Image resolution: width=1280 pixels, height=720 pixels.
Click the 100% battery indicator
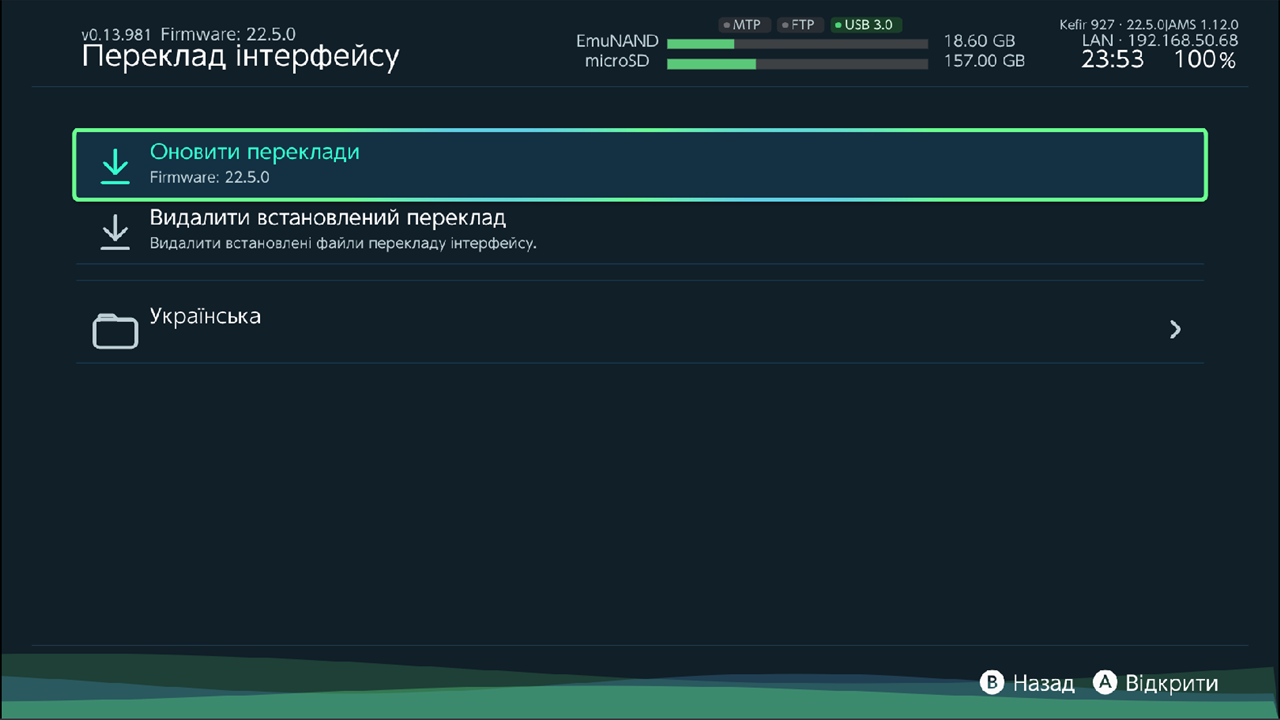1205,60
